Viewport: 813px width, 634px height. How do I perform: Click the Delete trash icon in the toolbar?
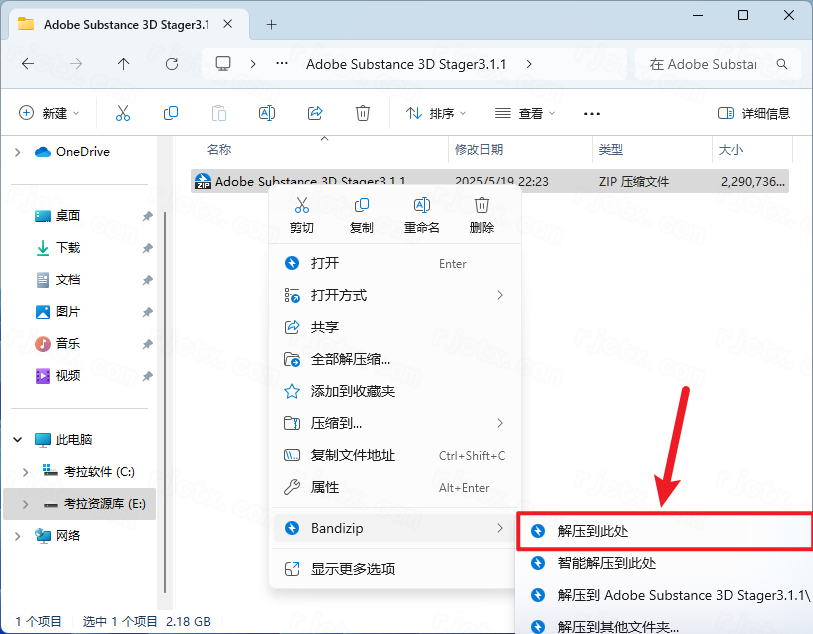pyautogui.click(x=361, y=112)
